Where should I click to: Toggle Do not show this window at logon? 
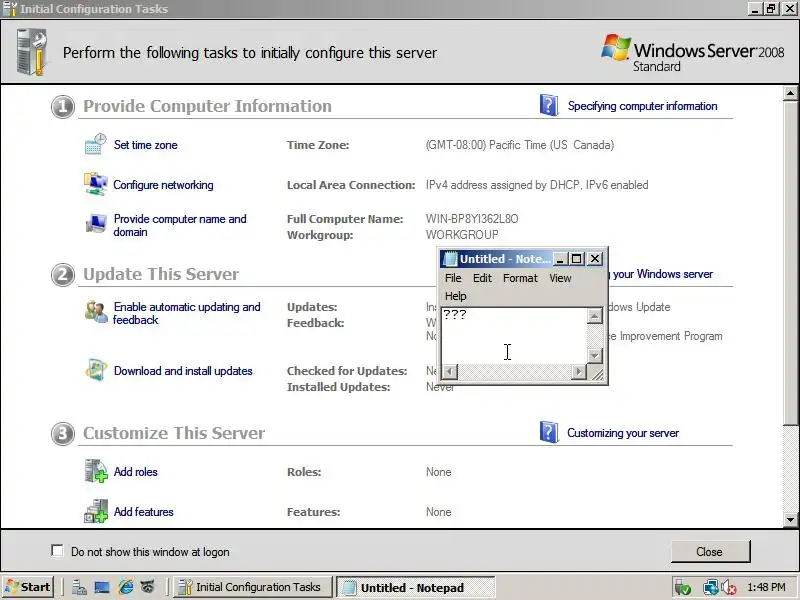57,551
